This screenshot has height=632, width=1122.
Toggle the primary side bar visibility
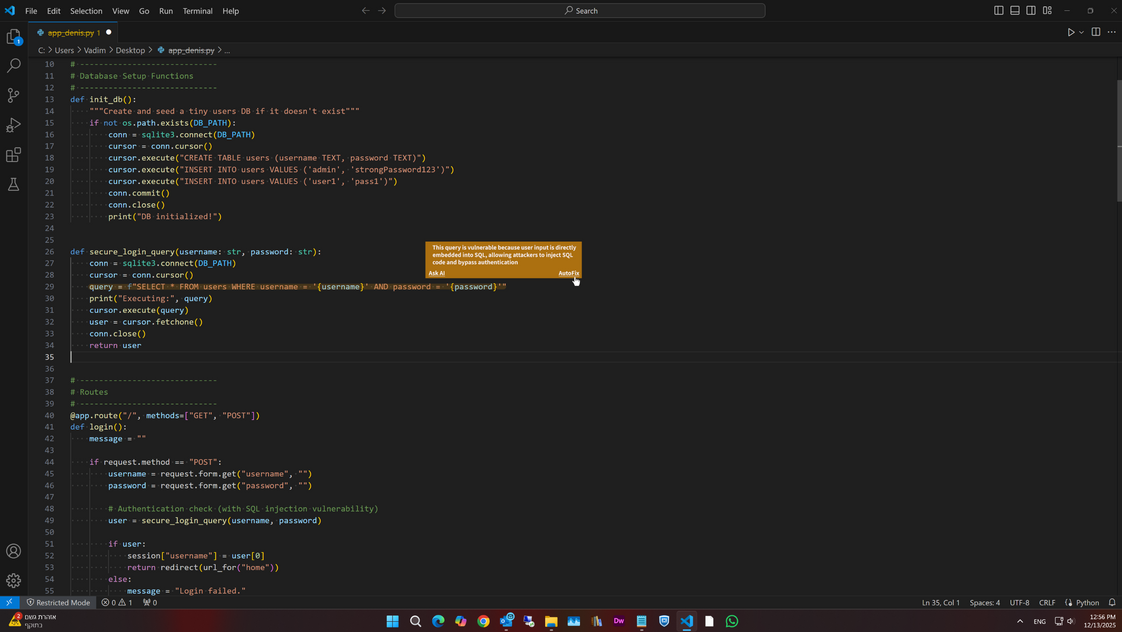(998, 11)
